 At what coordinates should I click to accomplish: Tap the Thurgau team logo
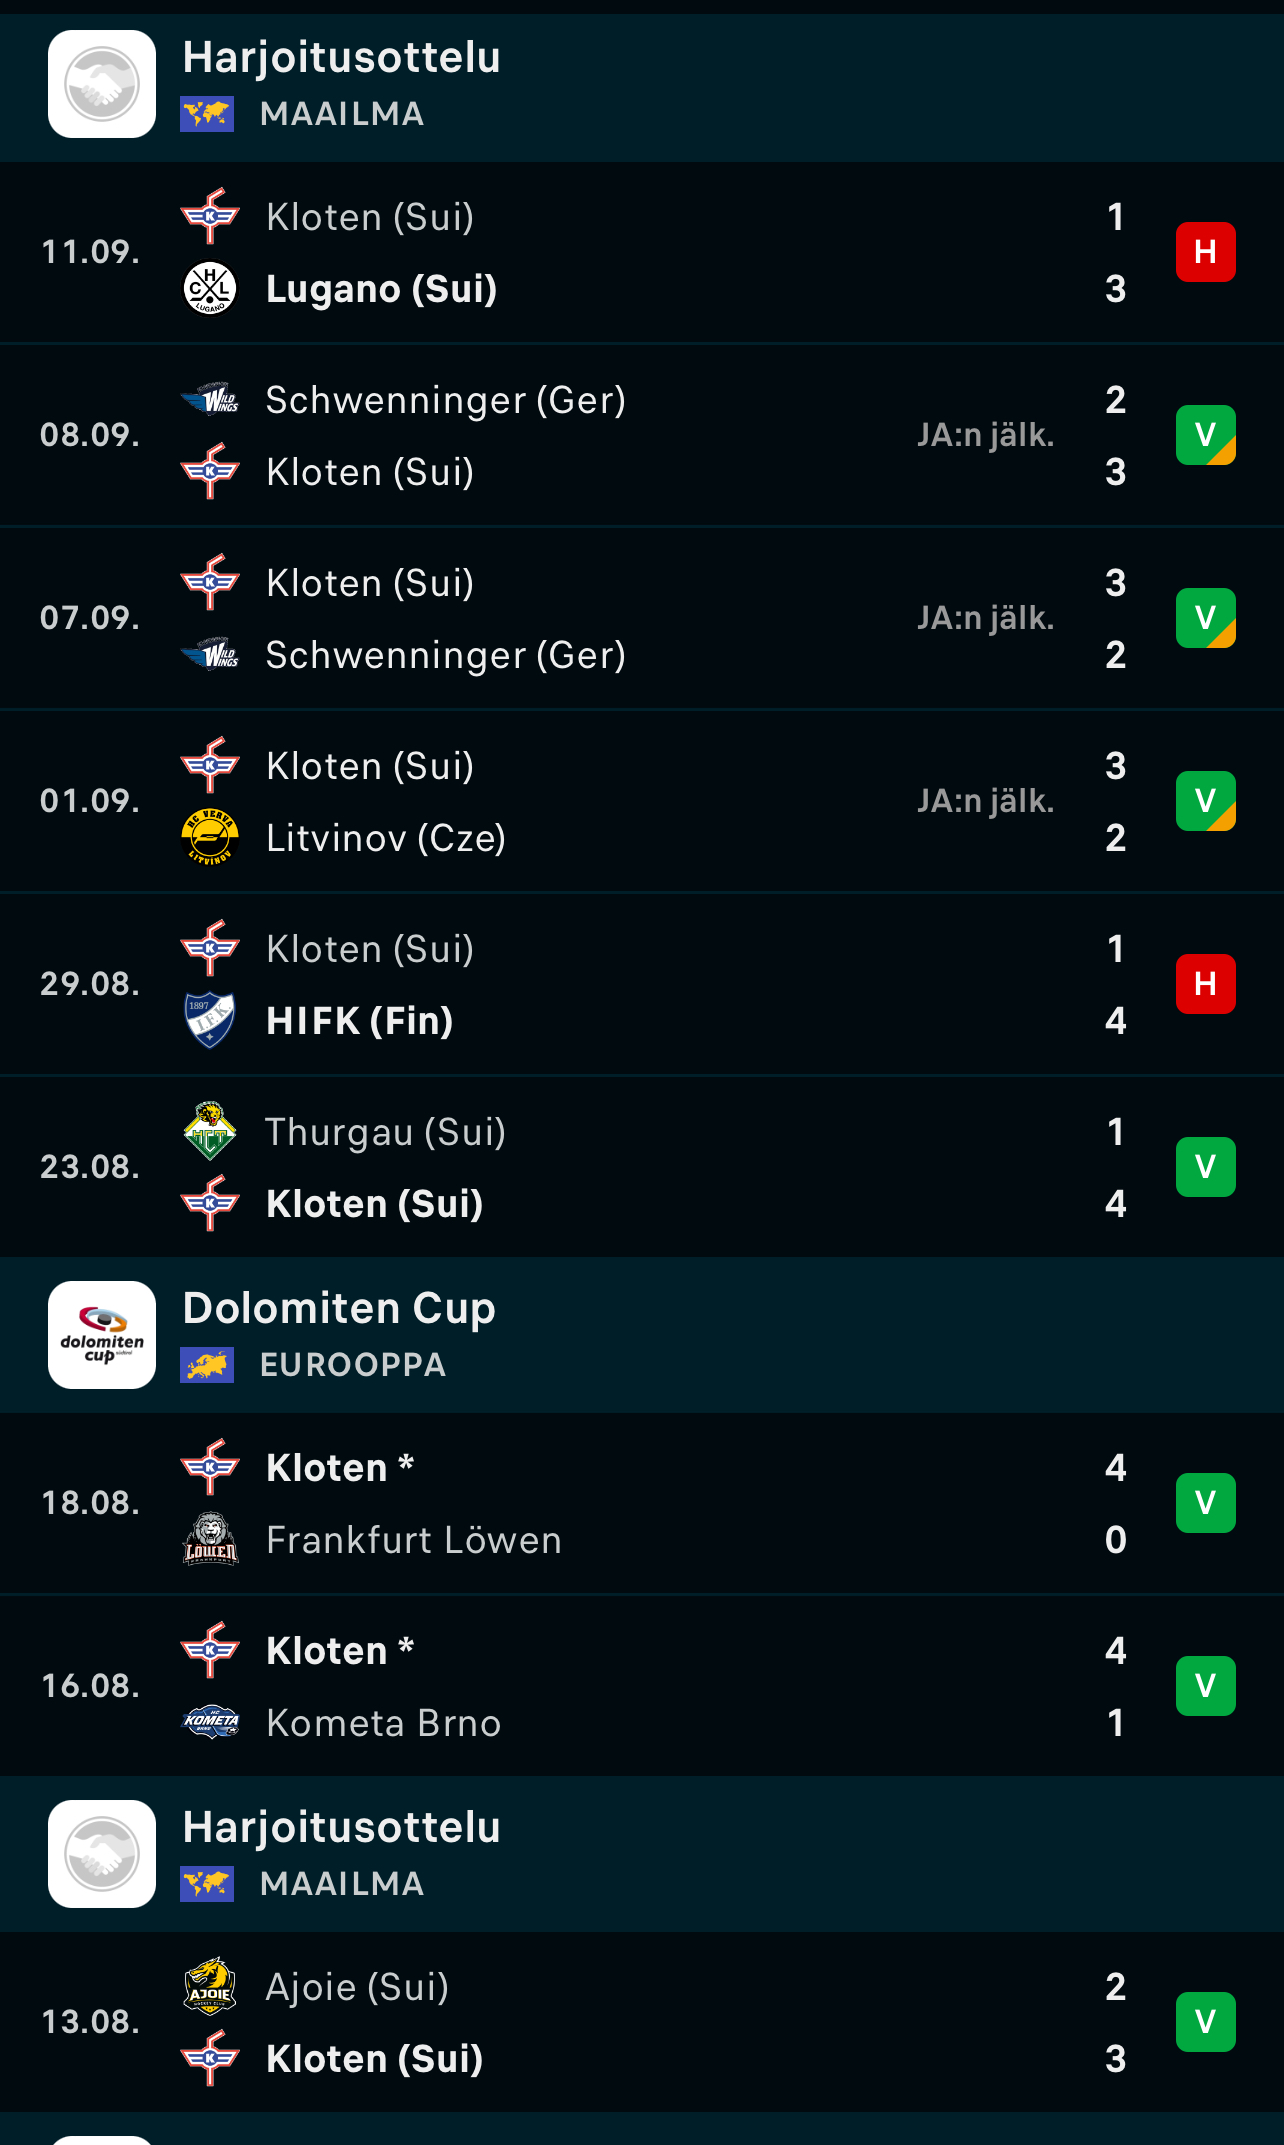point(210,1131)
